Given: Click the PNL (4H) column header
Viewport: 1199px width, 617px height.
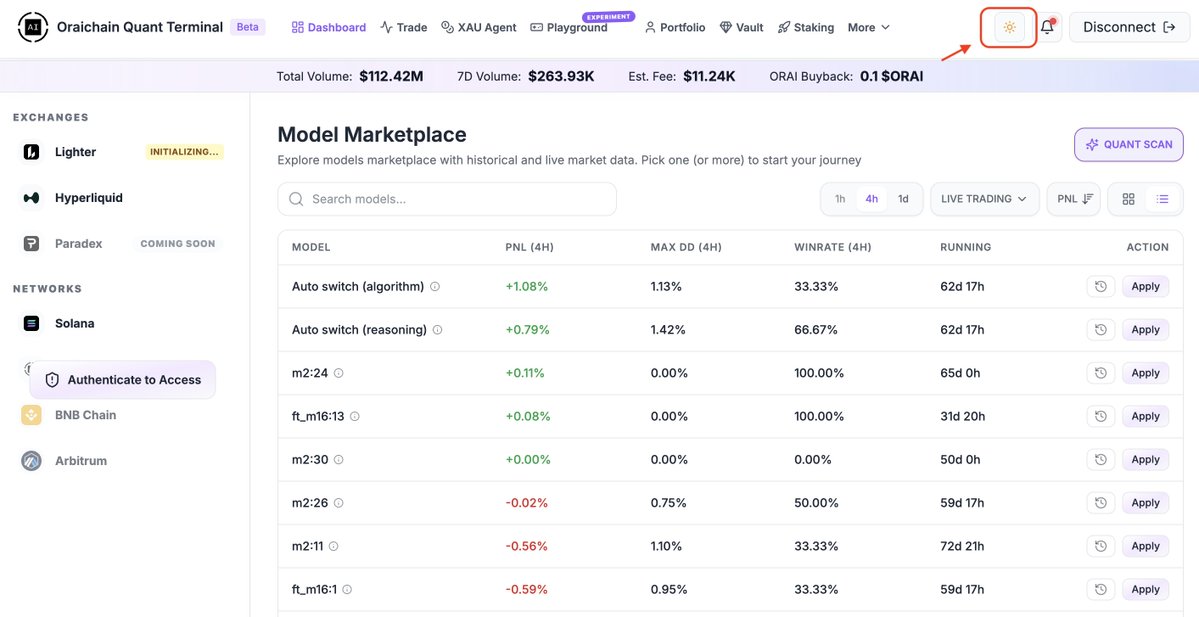Looking at the screenshot, I should pos(529,248).
